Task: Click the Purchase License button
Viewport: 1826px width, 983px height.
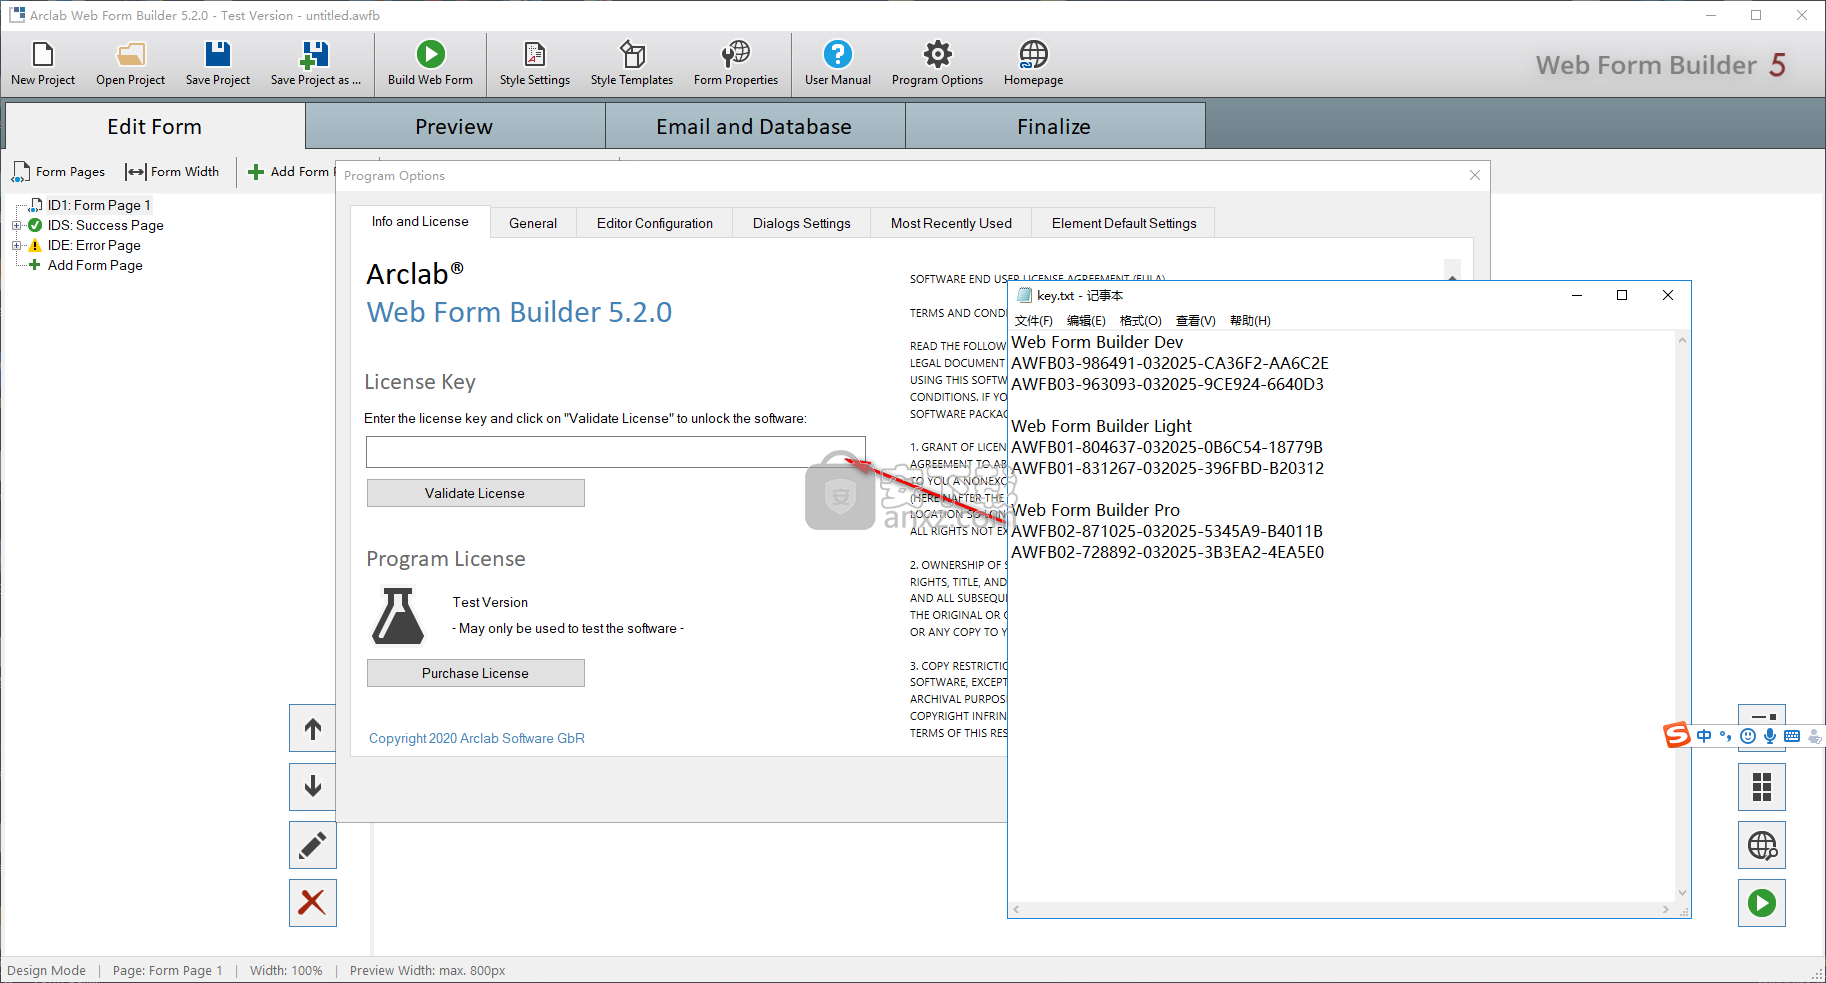Action: coord(475,673)
